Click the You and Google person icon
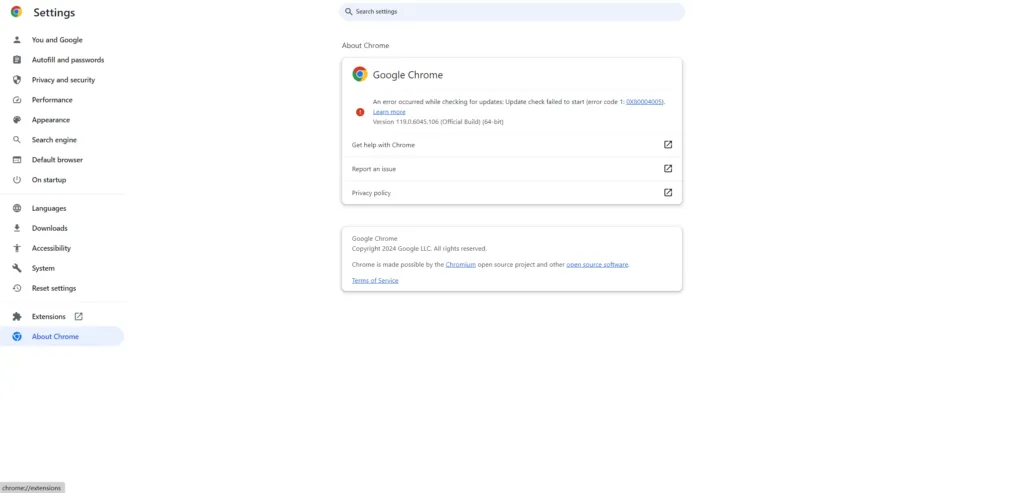The image size is (1024, 493). [x=17, y=40]
